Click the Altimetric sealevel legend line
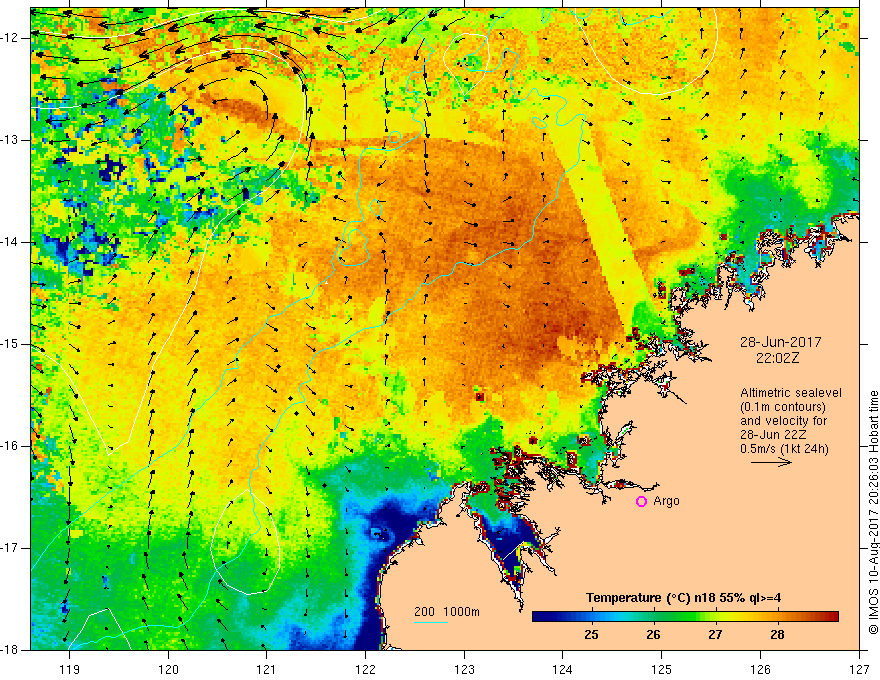The height and width of the screenshot is (680, 880). [791, 393]
